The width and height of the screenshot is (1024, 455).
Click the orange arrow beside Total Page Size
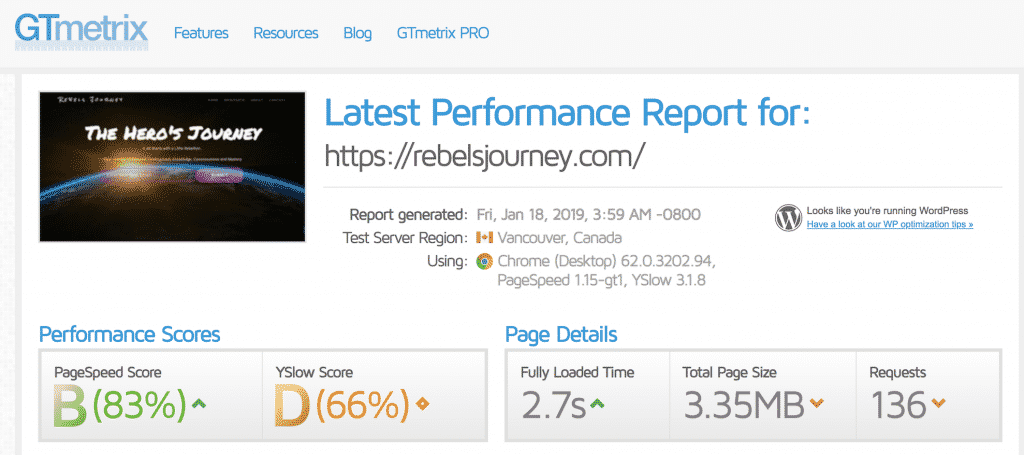coord(816,404)
